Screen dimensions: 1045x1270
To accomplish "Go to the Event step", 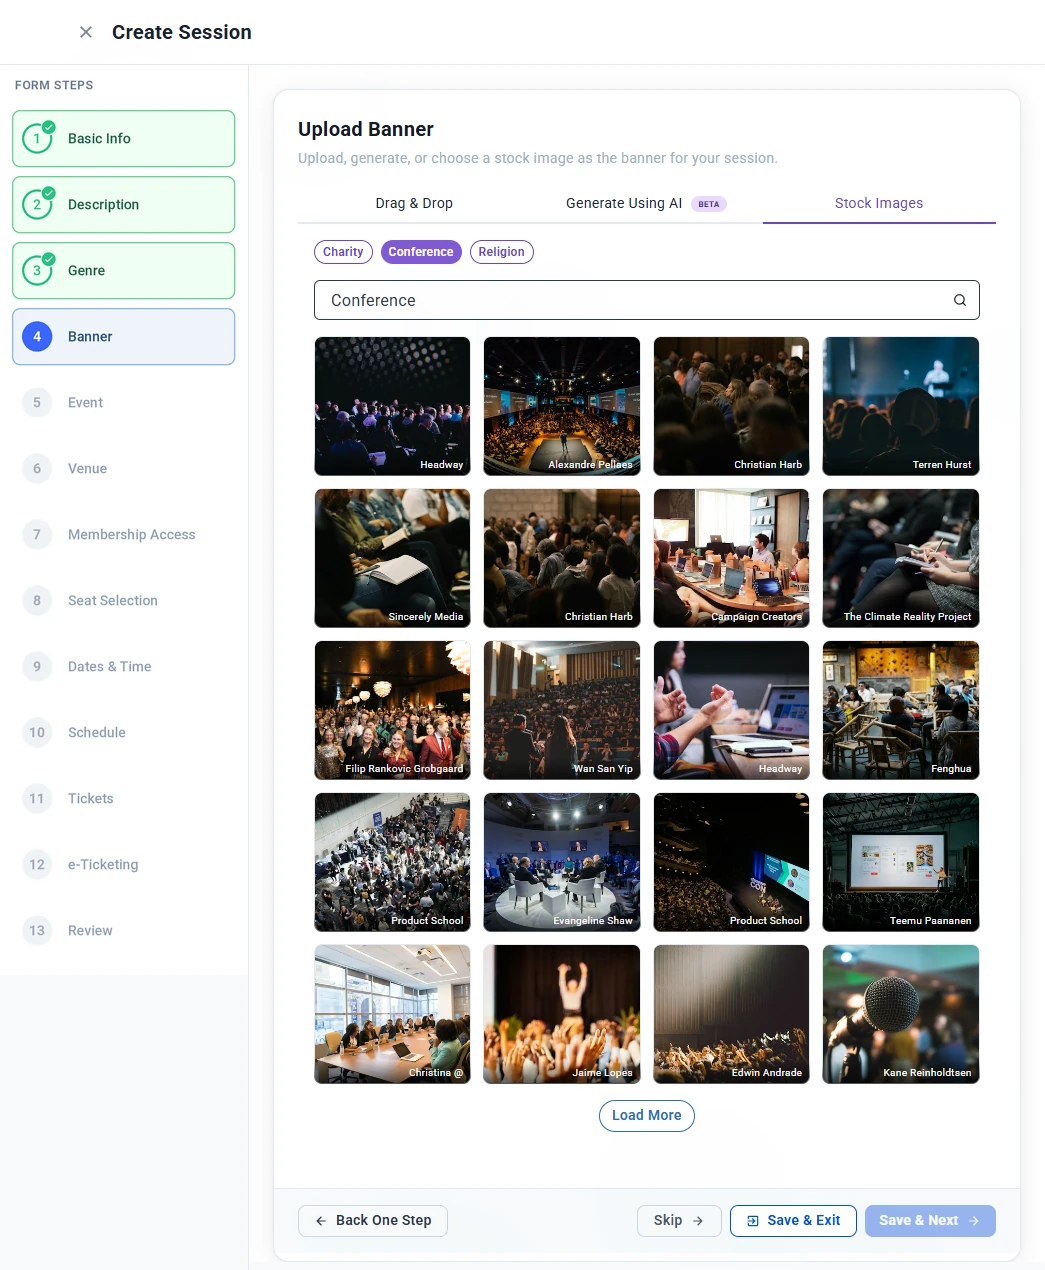I will 124,403.
